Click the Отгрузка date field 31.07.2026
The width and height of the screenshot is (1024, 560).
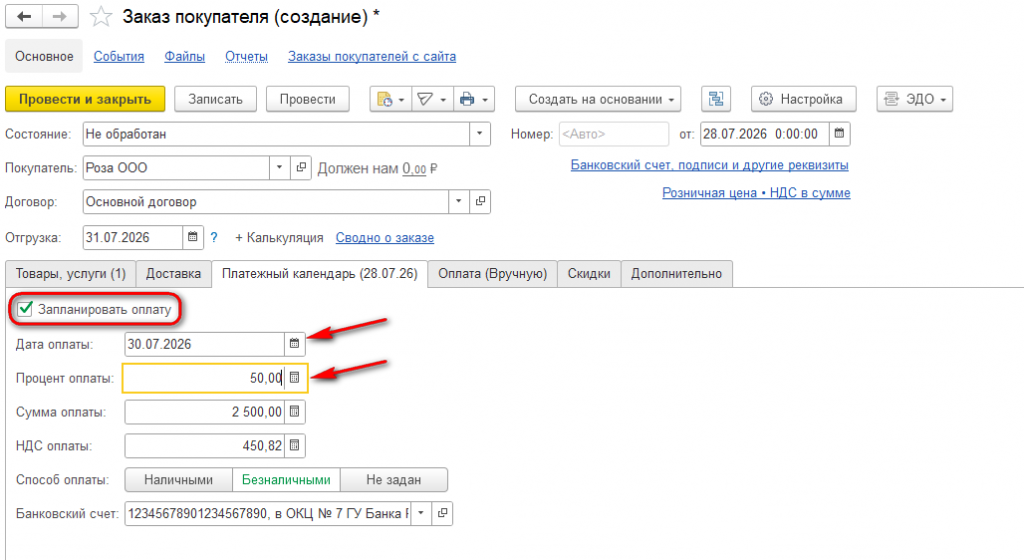pyautogui.click(x=133, y=237)
